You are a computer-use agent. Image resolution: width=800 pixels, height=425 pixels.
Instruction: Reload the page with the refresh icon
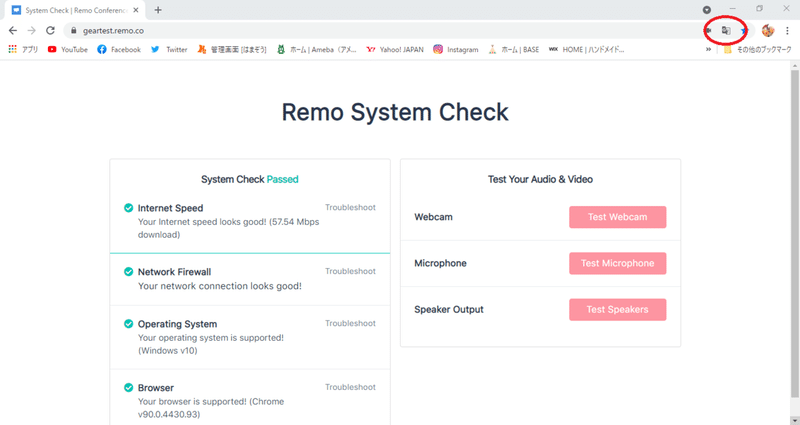[x=50, y=31]
